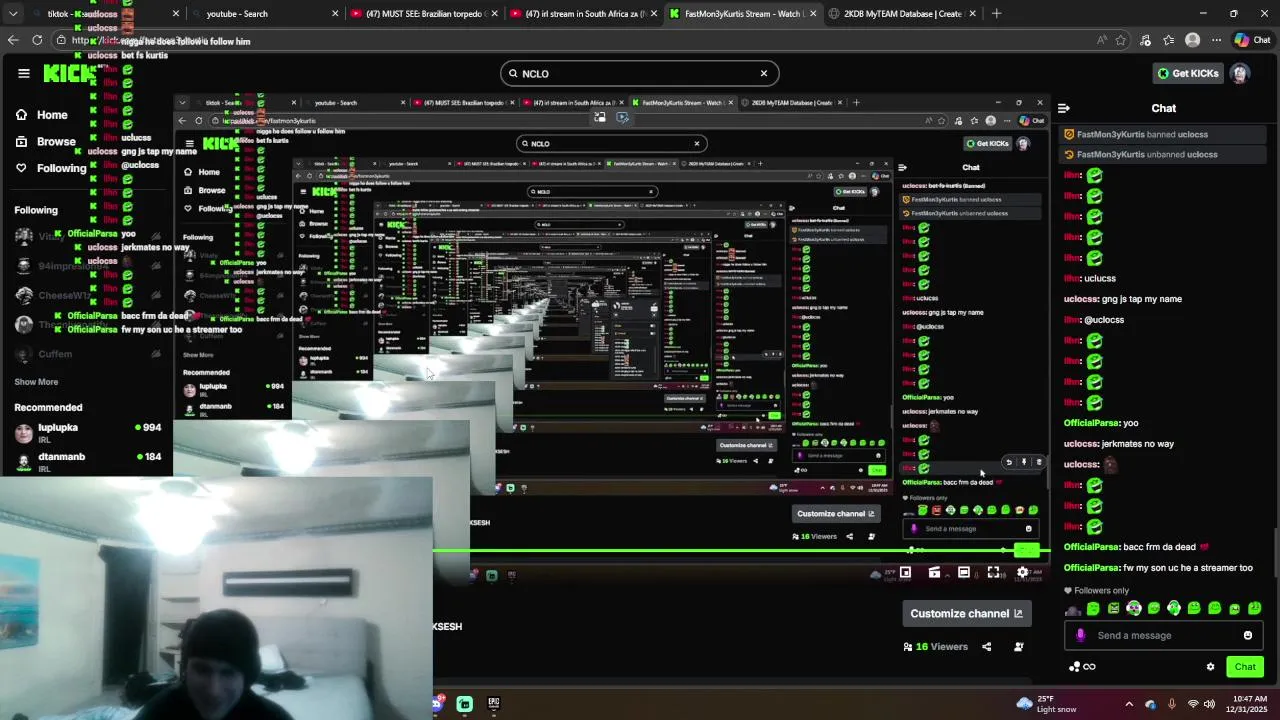The image size is (1280, 720).
Task: Open the Kick sidebar hamburger menu
Action: (x=23, y=73)
